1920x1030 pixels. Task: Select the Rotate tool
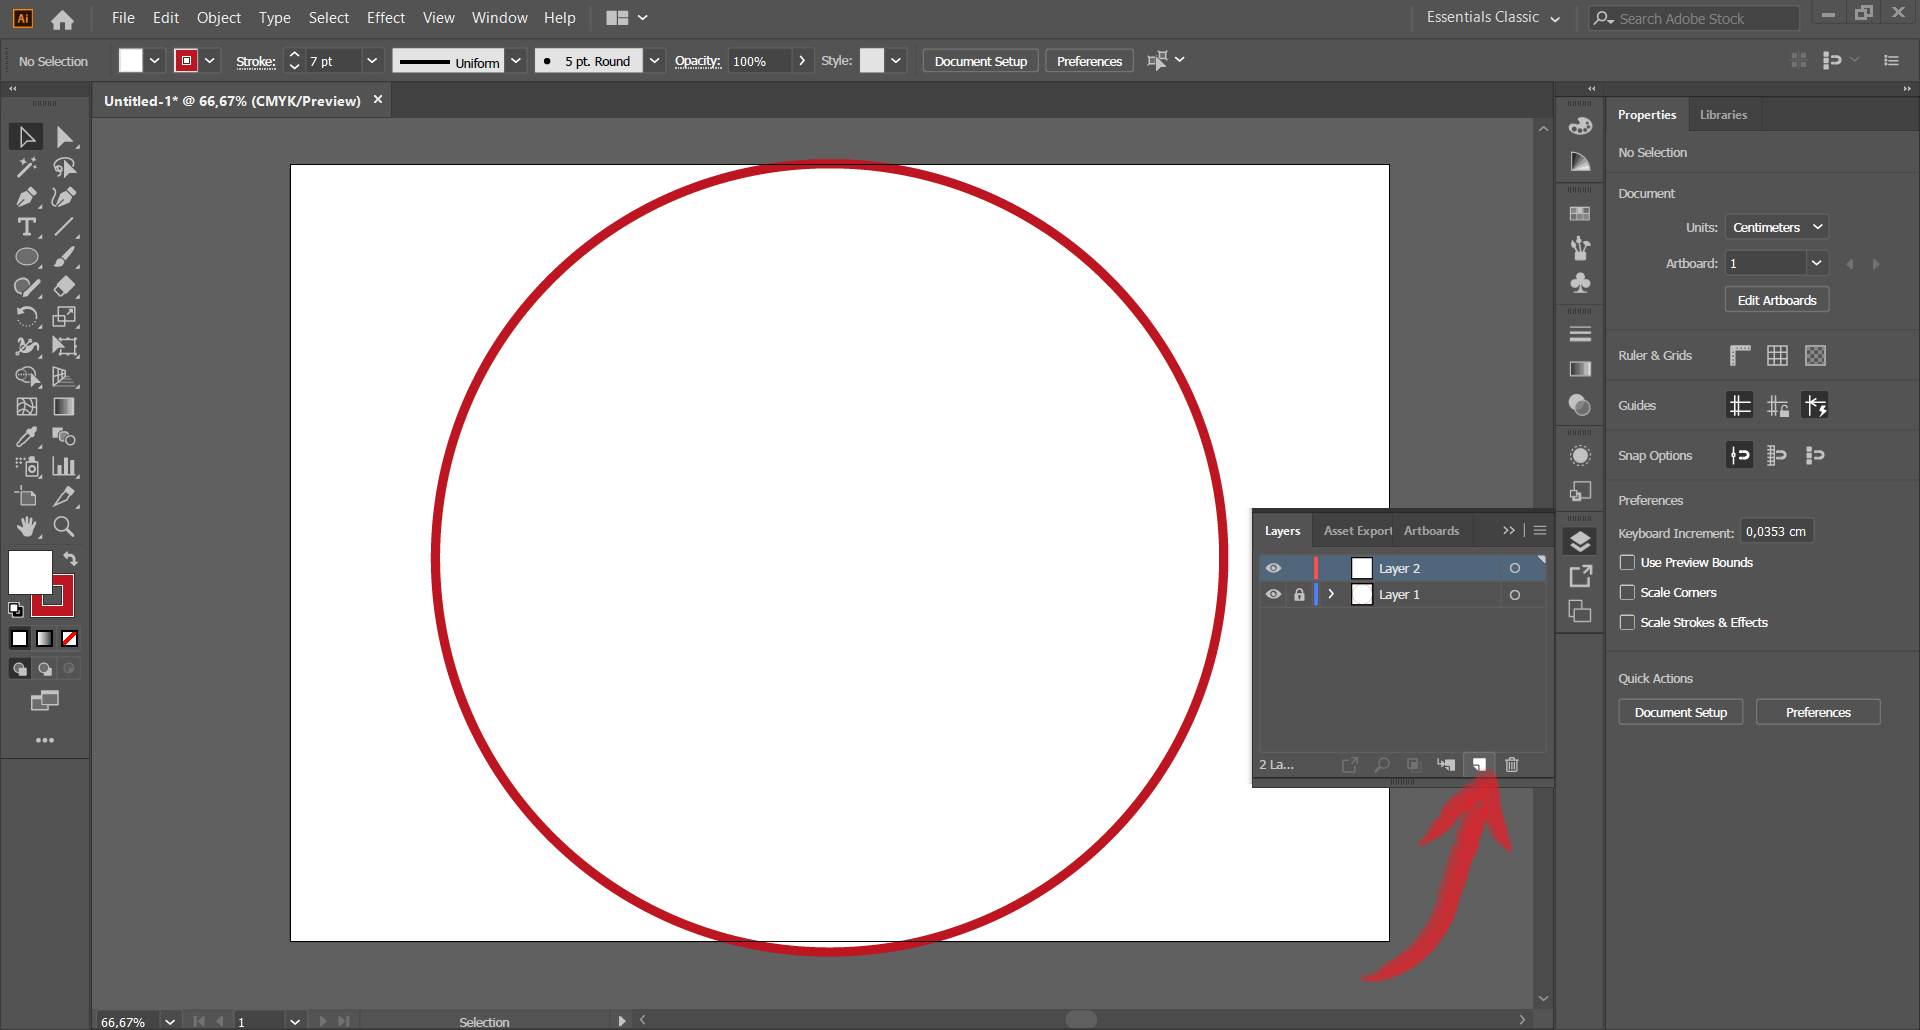[27, 317]
